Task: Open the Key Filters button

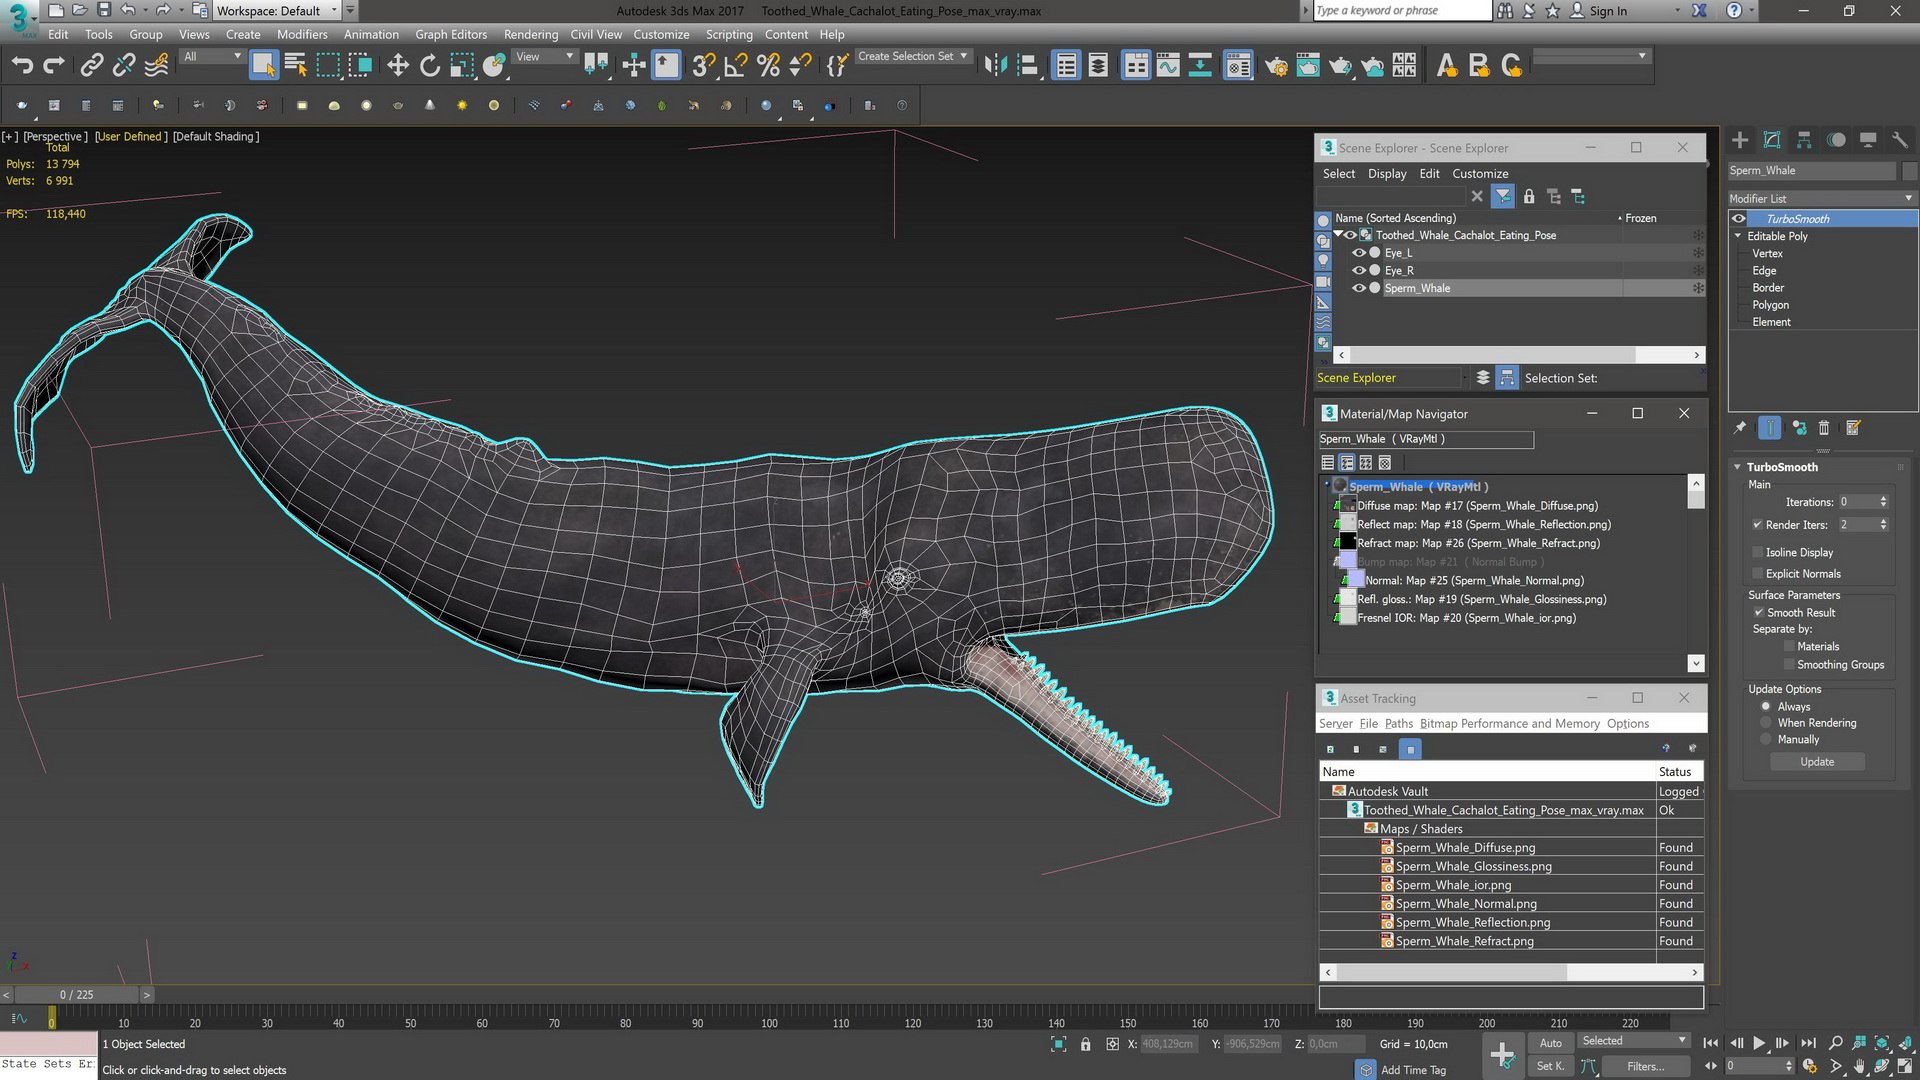Action: (x=1645, y=1067)
